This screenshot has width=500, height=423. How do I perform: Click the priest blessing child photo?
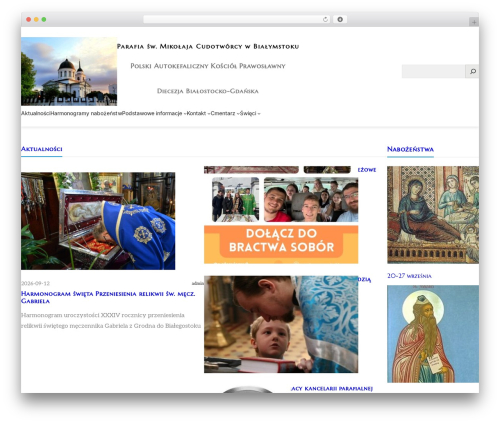[281, 324]
